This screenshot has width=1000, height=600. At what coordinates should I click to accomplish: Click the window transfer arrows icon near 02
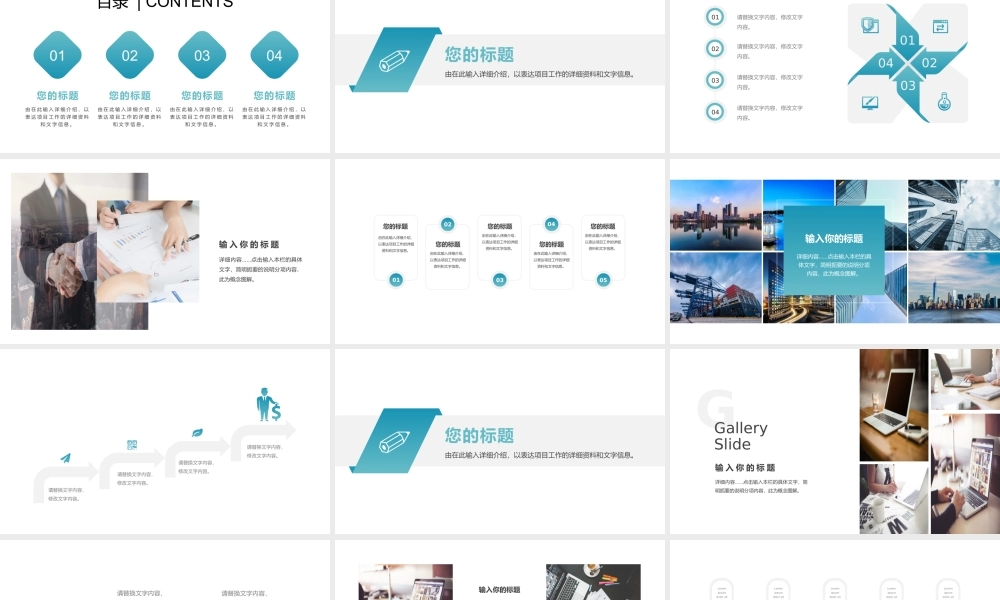click(x=940, y=26)
